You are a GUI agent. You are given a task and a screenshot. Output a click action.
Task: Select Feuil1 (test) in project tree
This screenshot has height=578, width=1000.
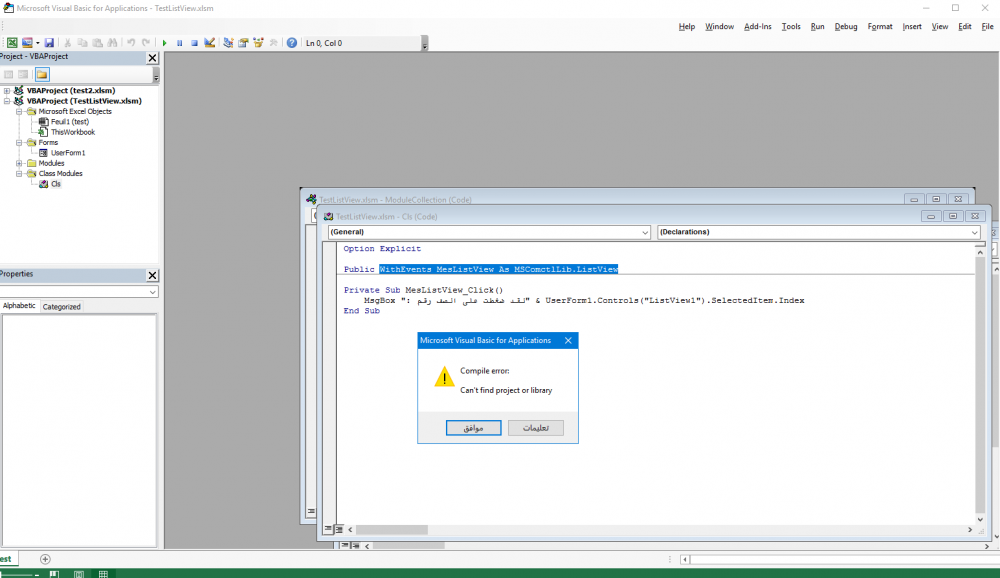(x=70, y=121)
